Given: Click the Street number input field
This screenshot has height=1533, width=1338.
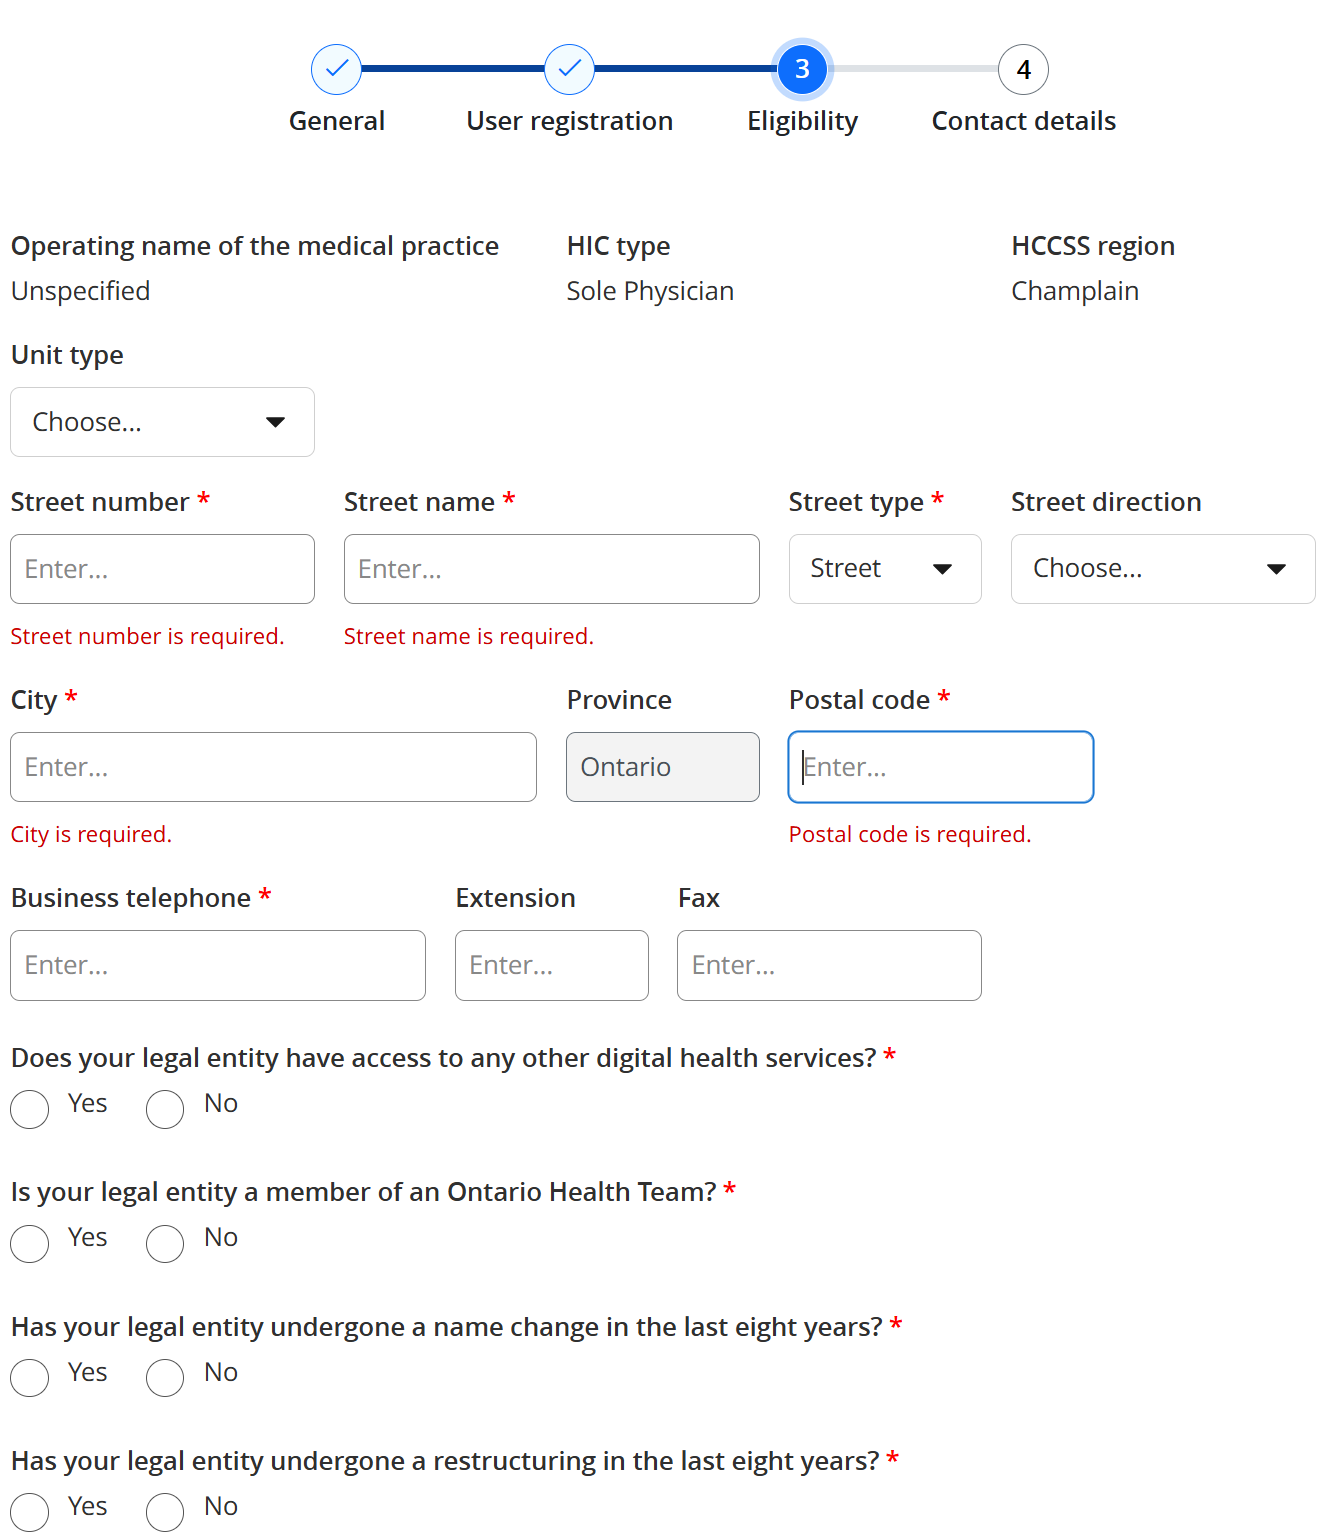Looking at the screenshot, I should (x=162, y=569).
